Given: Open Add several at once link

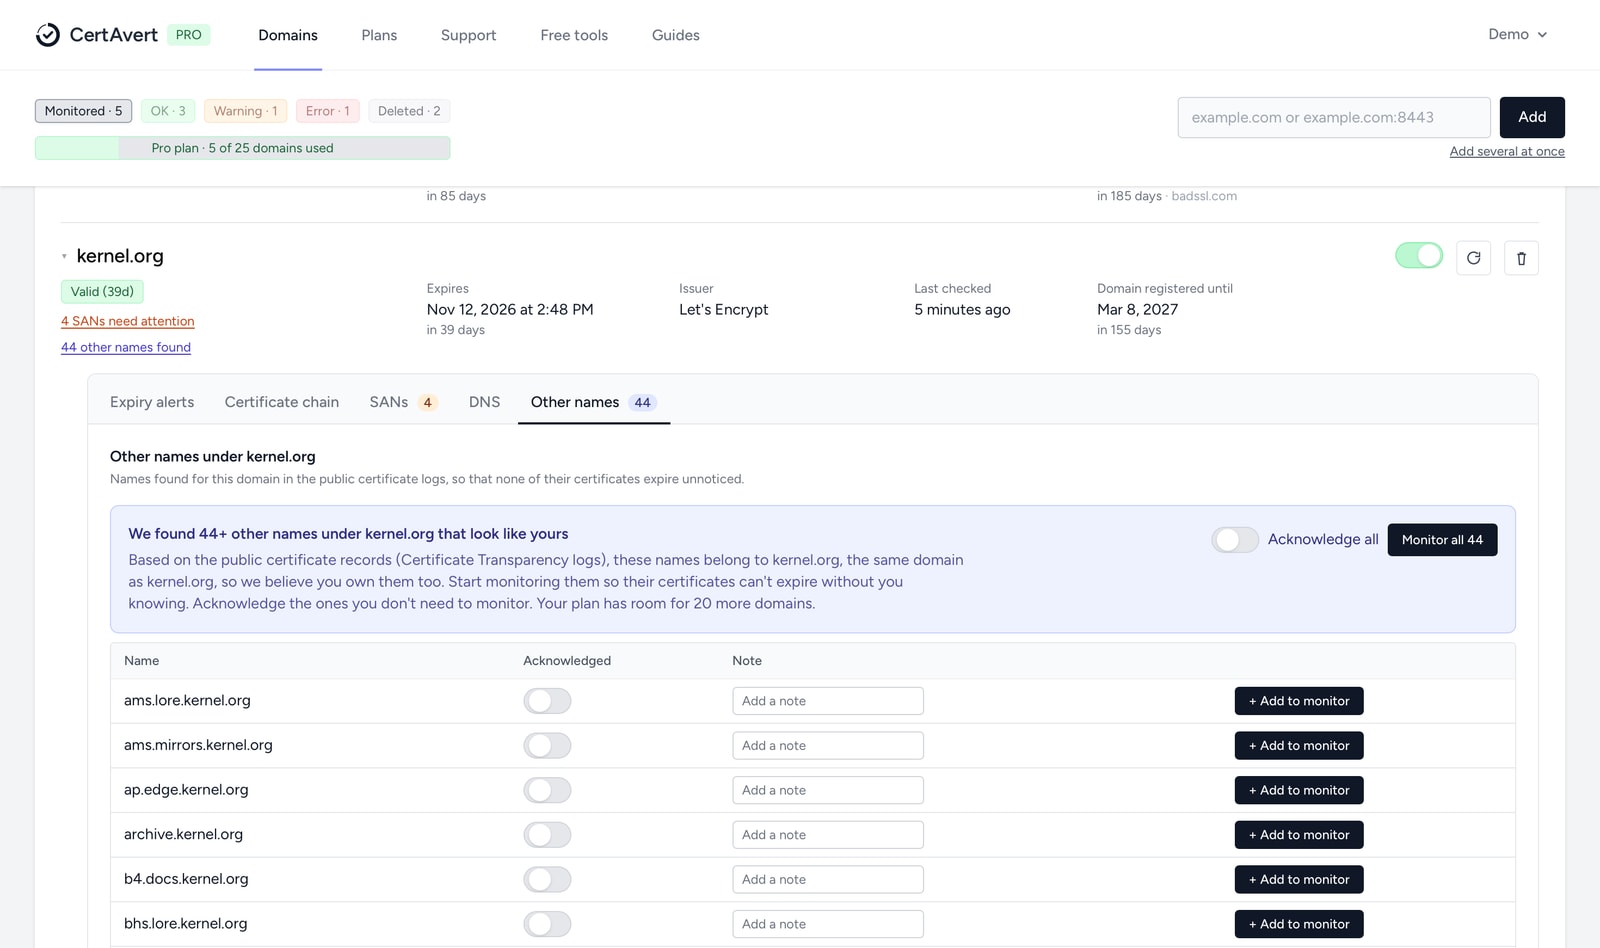Looking at the screenshot, I should (x=1507, y=152).
